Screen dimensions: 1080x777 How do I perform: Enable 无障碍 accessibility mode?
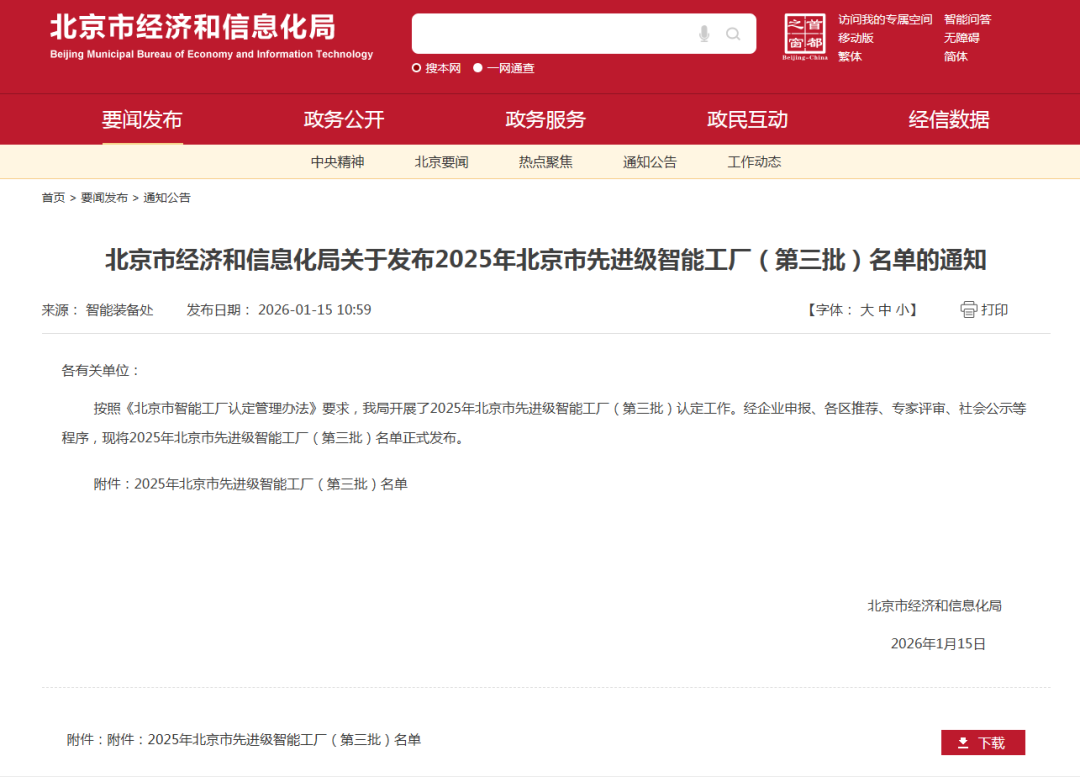point(962,38)
